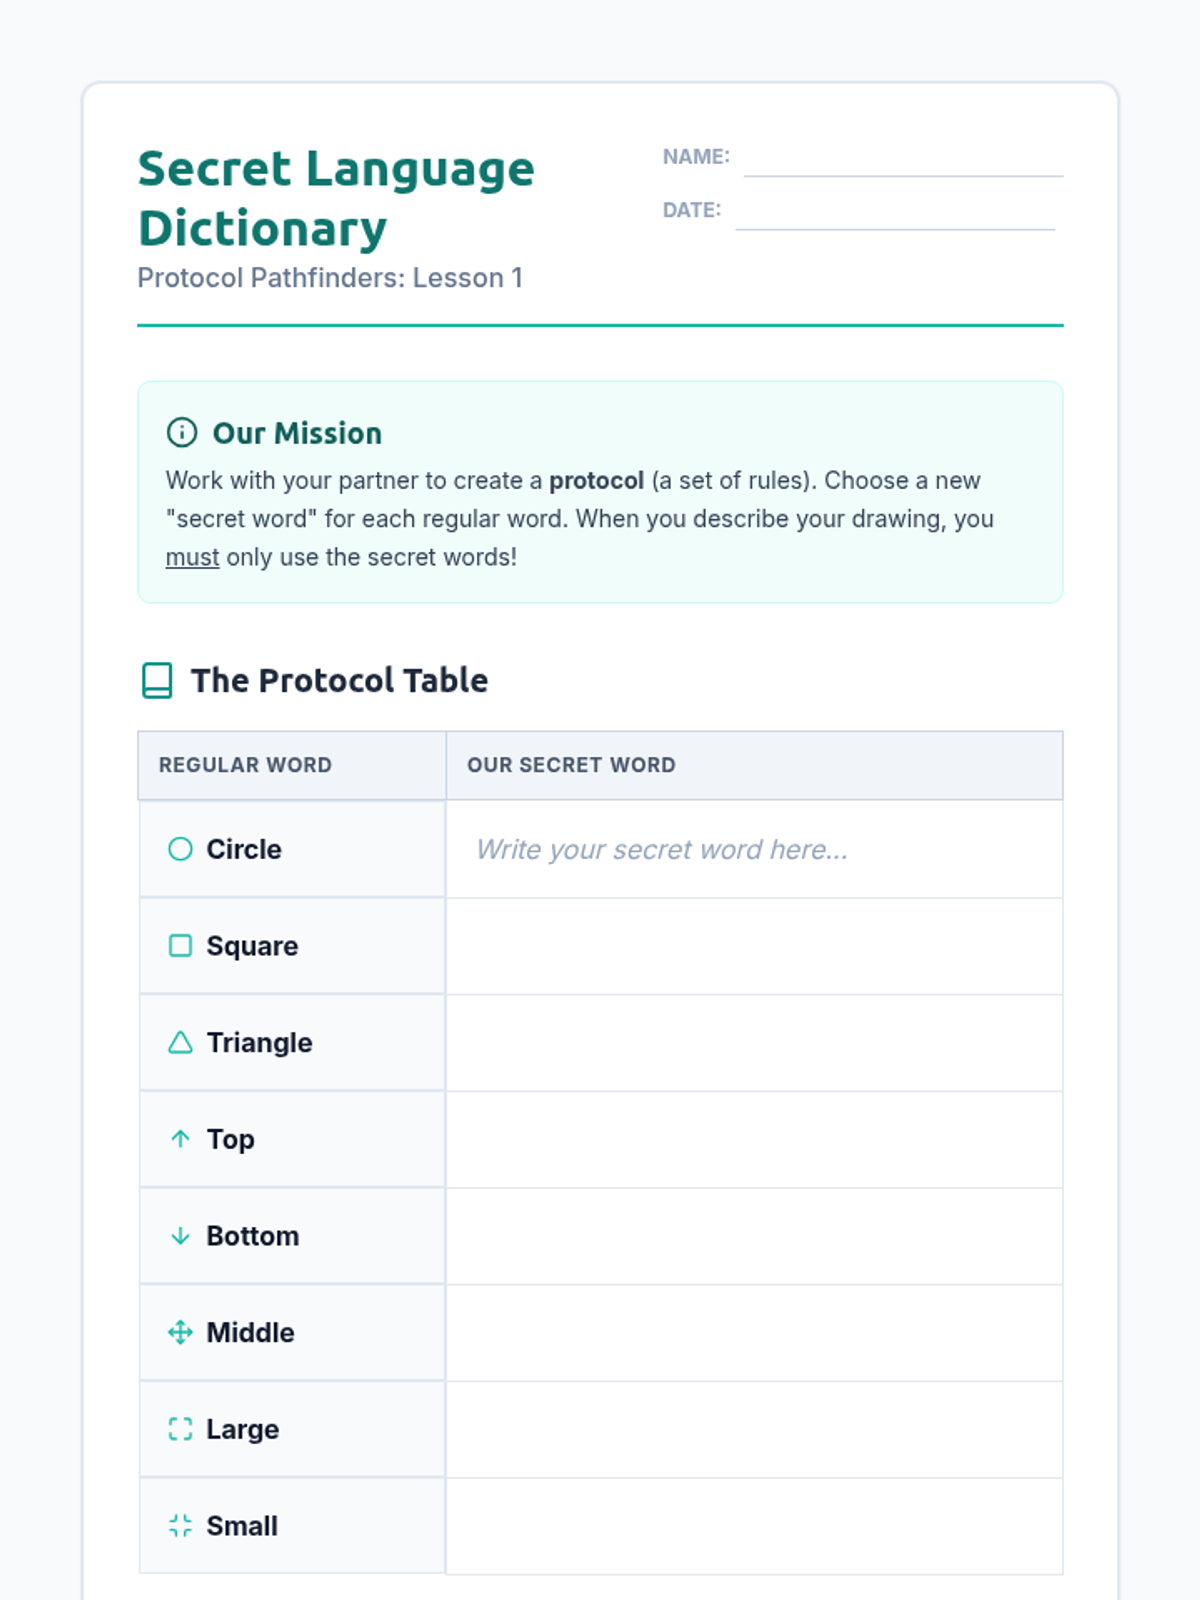This screenshot has width=1200, height=1600.
Task: Click the book icon beside The Protocol Table
Action: (x=157, y=681)
